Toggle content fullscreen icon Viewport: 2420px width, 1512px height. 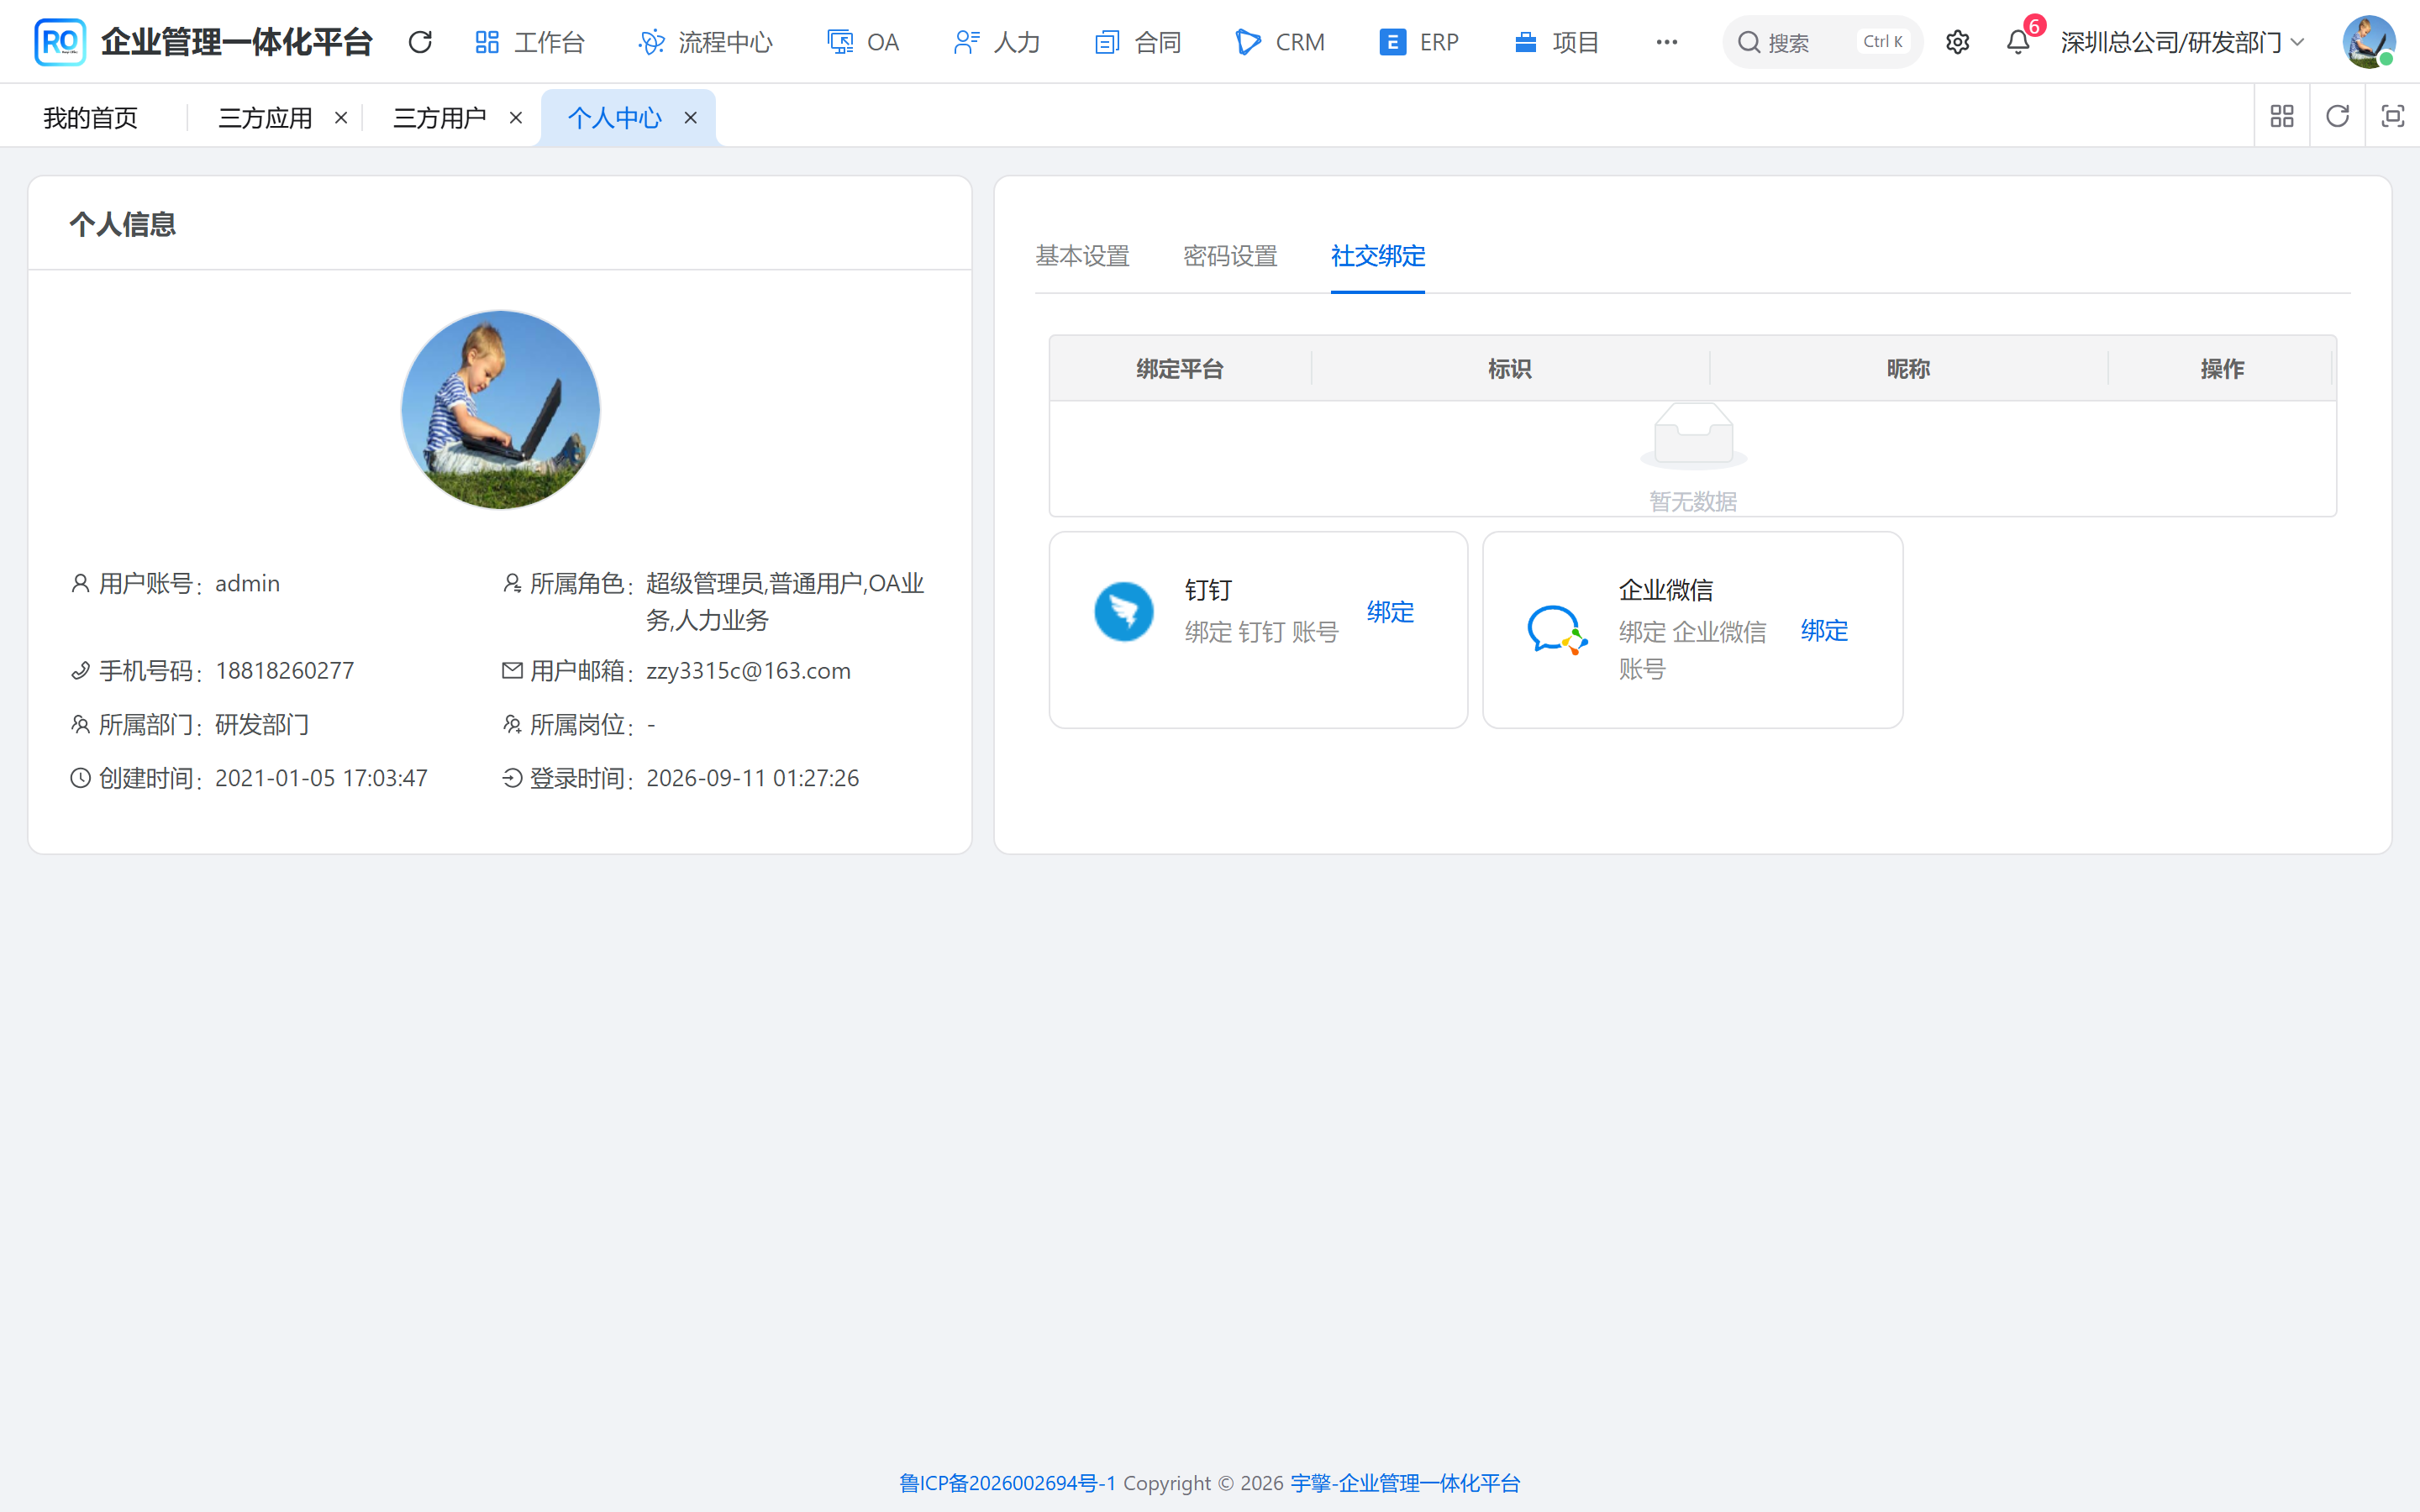tap(2392, 116)
